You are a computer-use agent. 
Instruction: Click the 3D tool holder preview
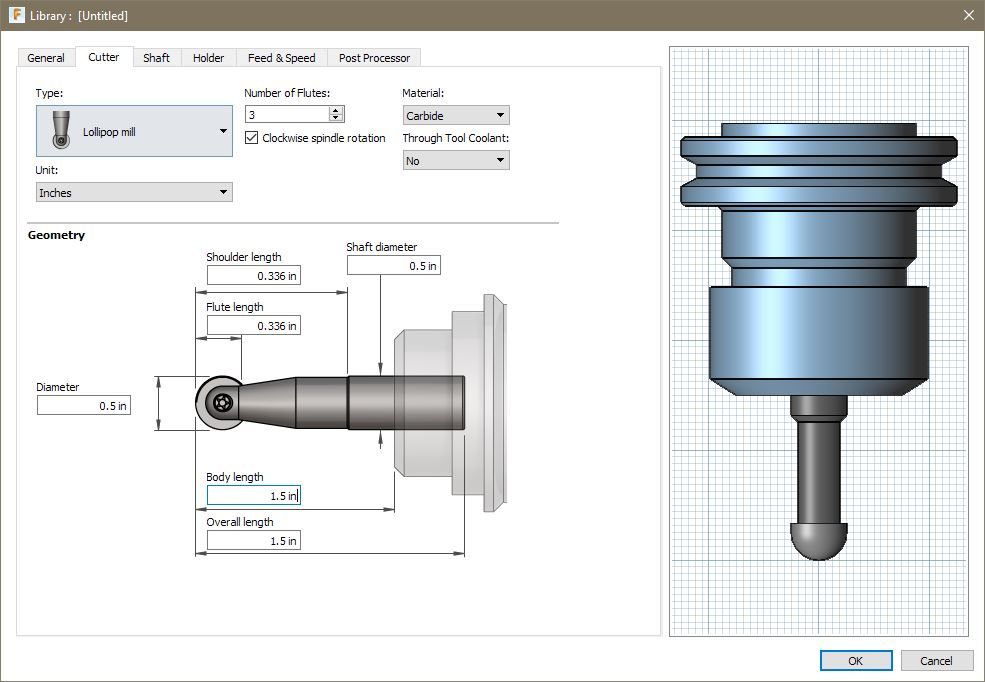pyautogui.click(x=819, y=341)
